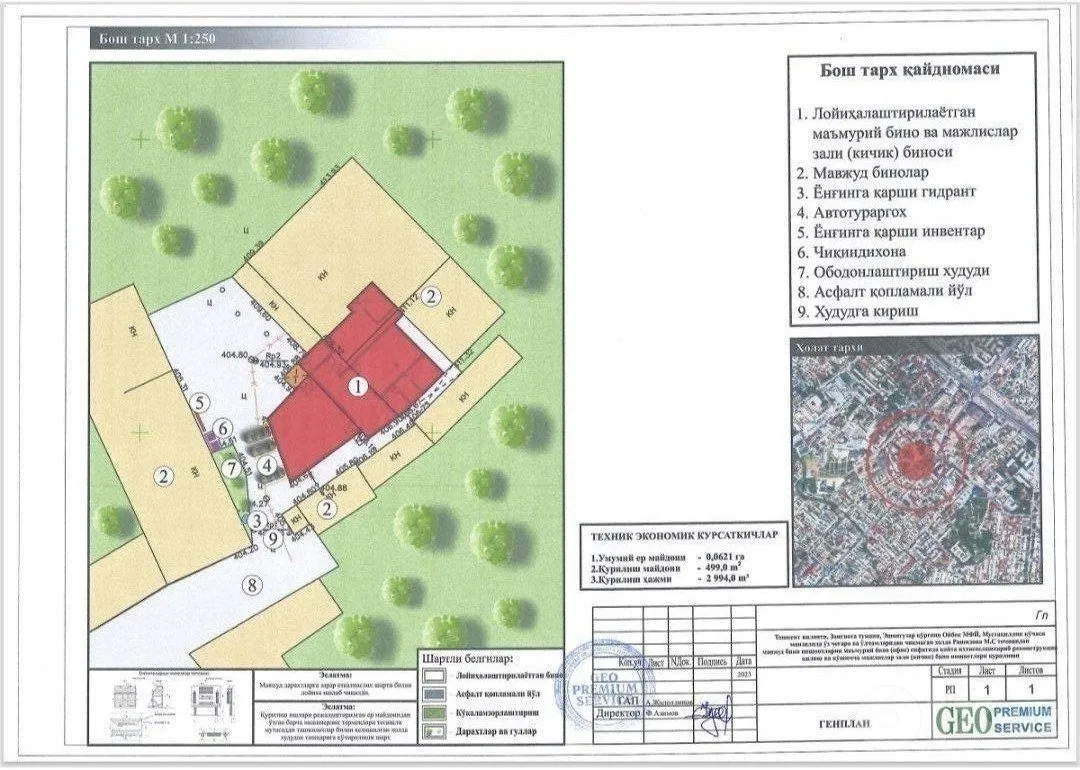Select the "Директор" label in the title block
The width and height of the screenshot is (1080, 770).
[619, 714]
